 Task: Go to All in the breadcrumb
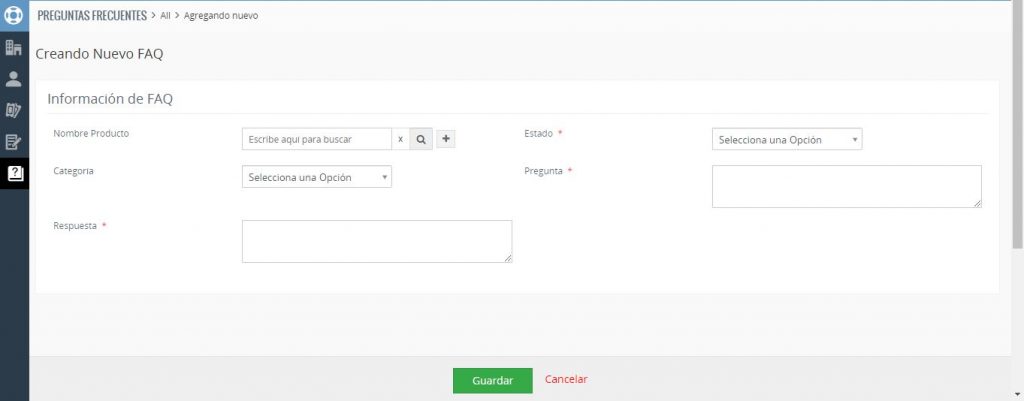(165, 16)
